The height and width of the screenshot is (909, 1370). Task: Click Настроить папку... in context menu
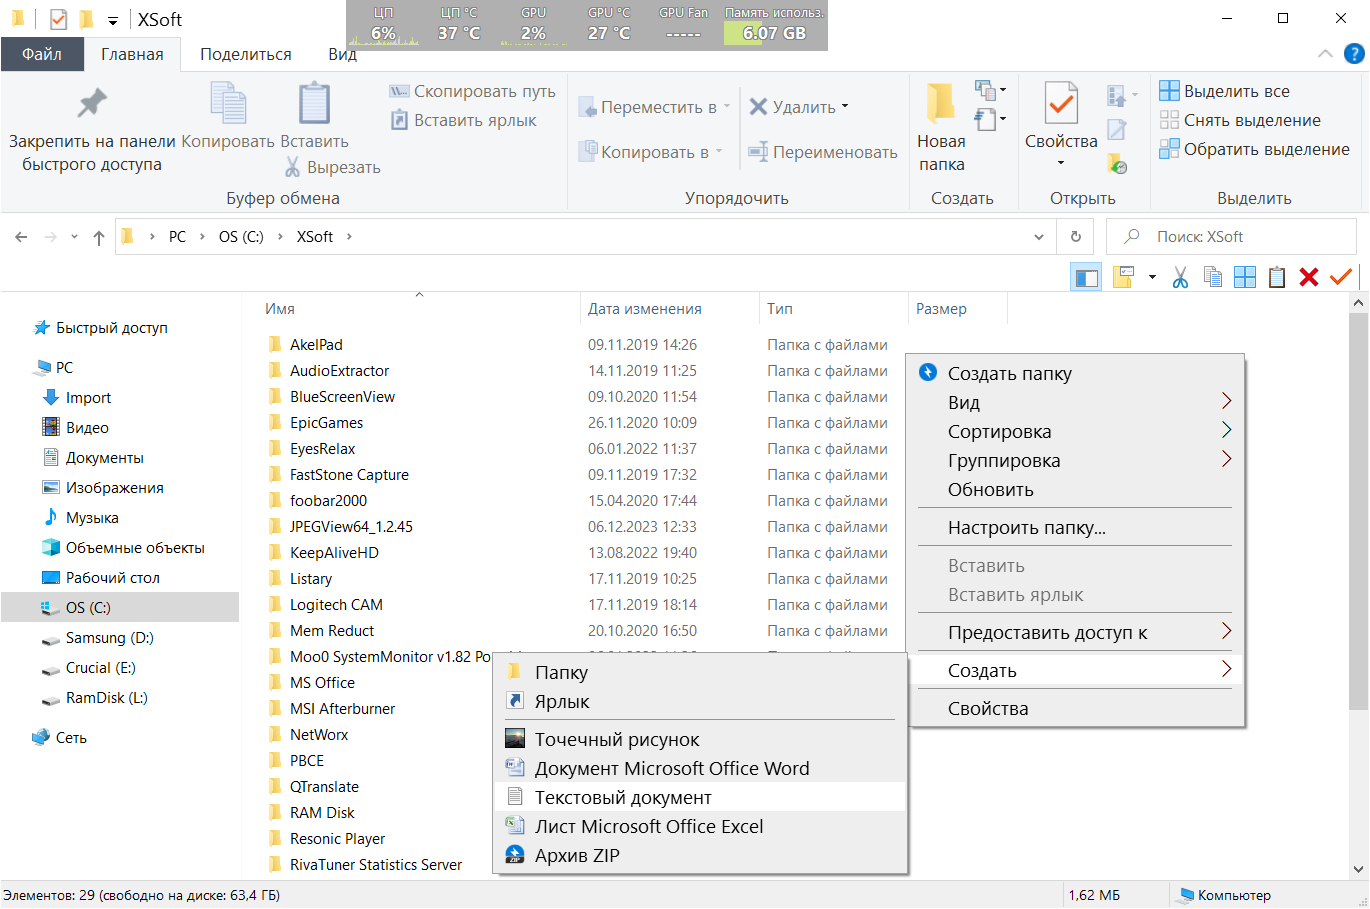click(x=1075, y=527)
